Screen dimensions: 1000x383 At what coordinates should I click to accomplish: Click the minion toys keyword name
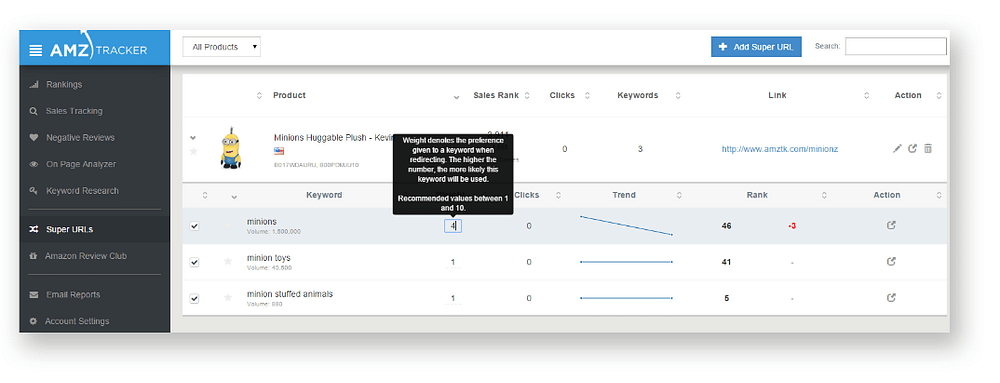[268, 258]
